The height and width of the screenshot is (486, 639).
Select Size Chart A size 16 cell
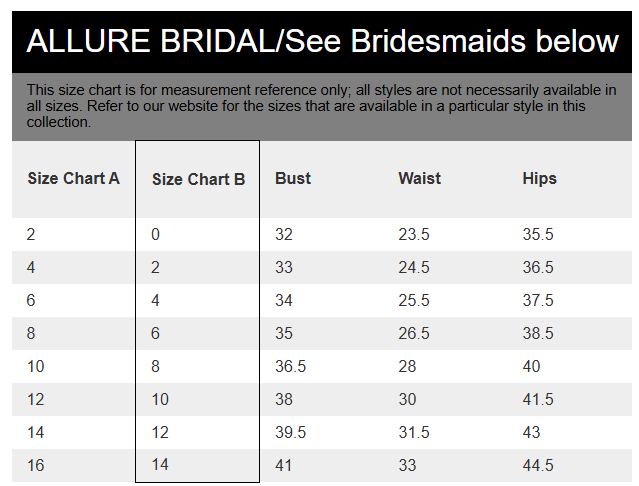[x=36, y=465]
